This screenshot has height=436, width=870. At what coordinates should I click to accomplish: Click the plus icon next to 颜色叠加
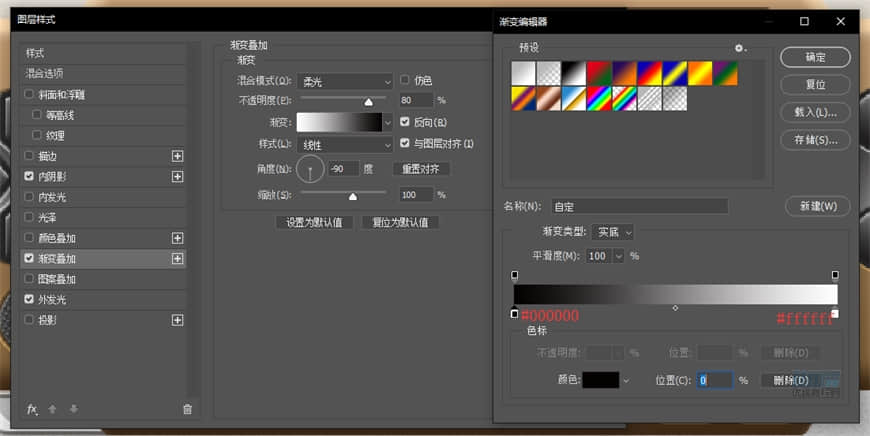[x=178, y=238]
